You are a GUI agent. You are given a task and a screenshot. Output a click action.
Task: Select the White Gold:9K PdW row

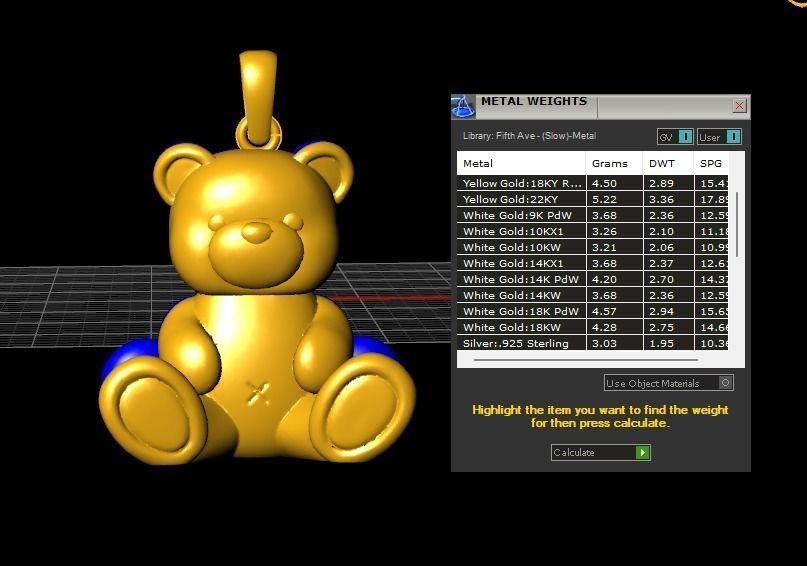coord(592,215)
